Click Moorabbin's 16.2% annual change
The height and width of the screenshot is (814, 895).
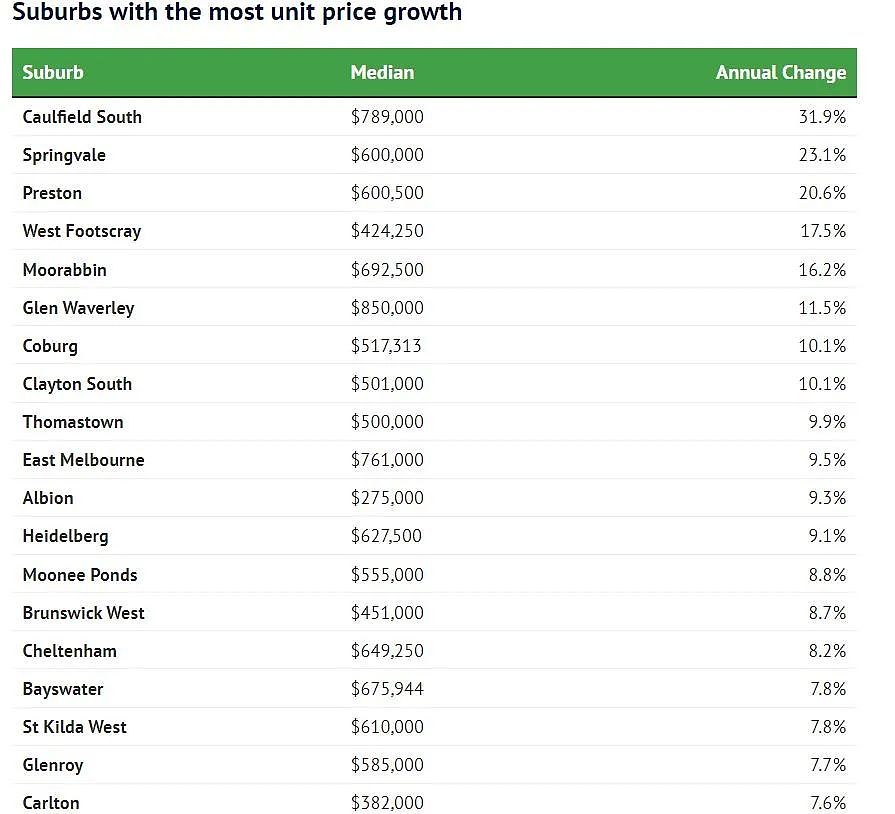point(822,269)
